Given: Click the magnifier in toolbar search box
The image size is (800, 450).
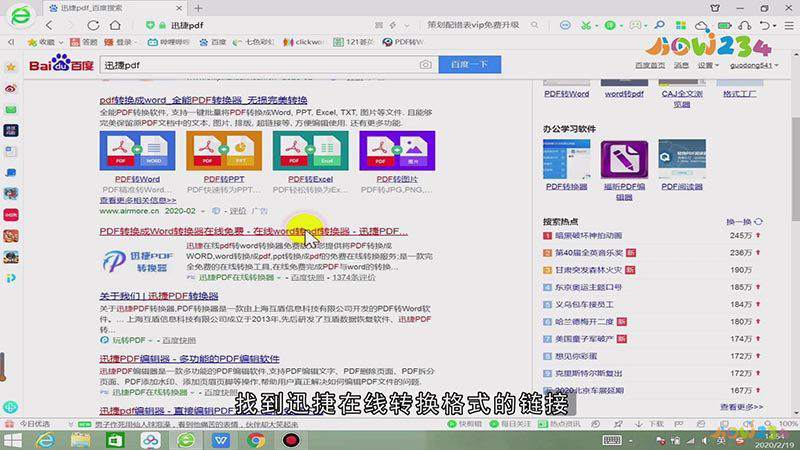Looking at the screenshot, I should tap(534, 24).
